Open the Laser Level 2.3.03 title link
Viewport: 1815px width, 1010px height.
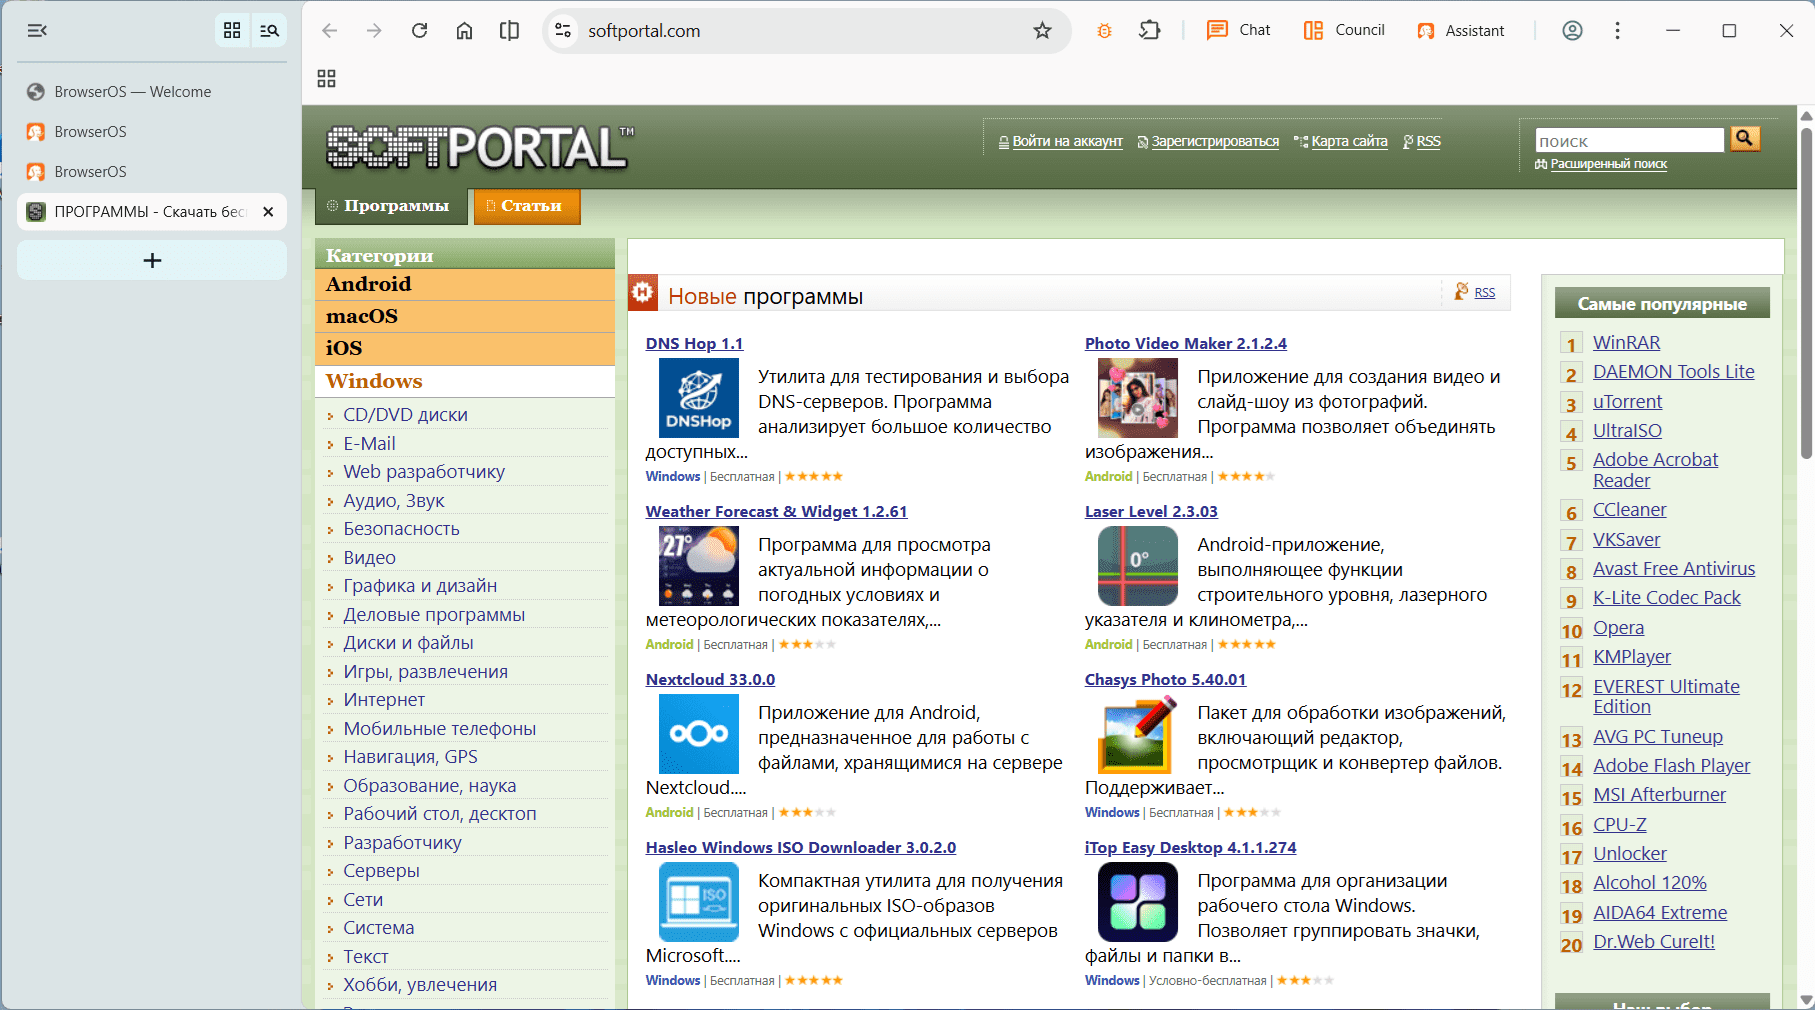1151,512
